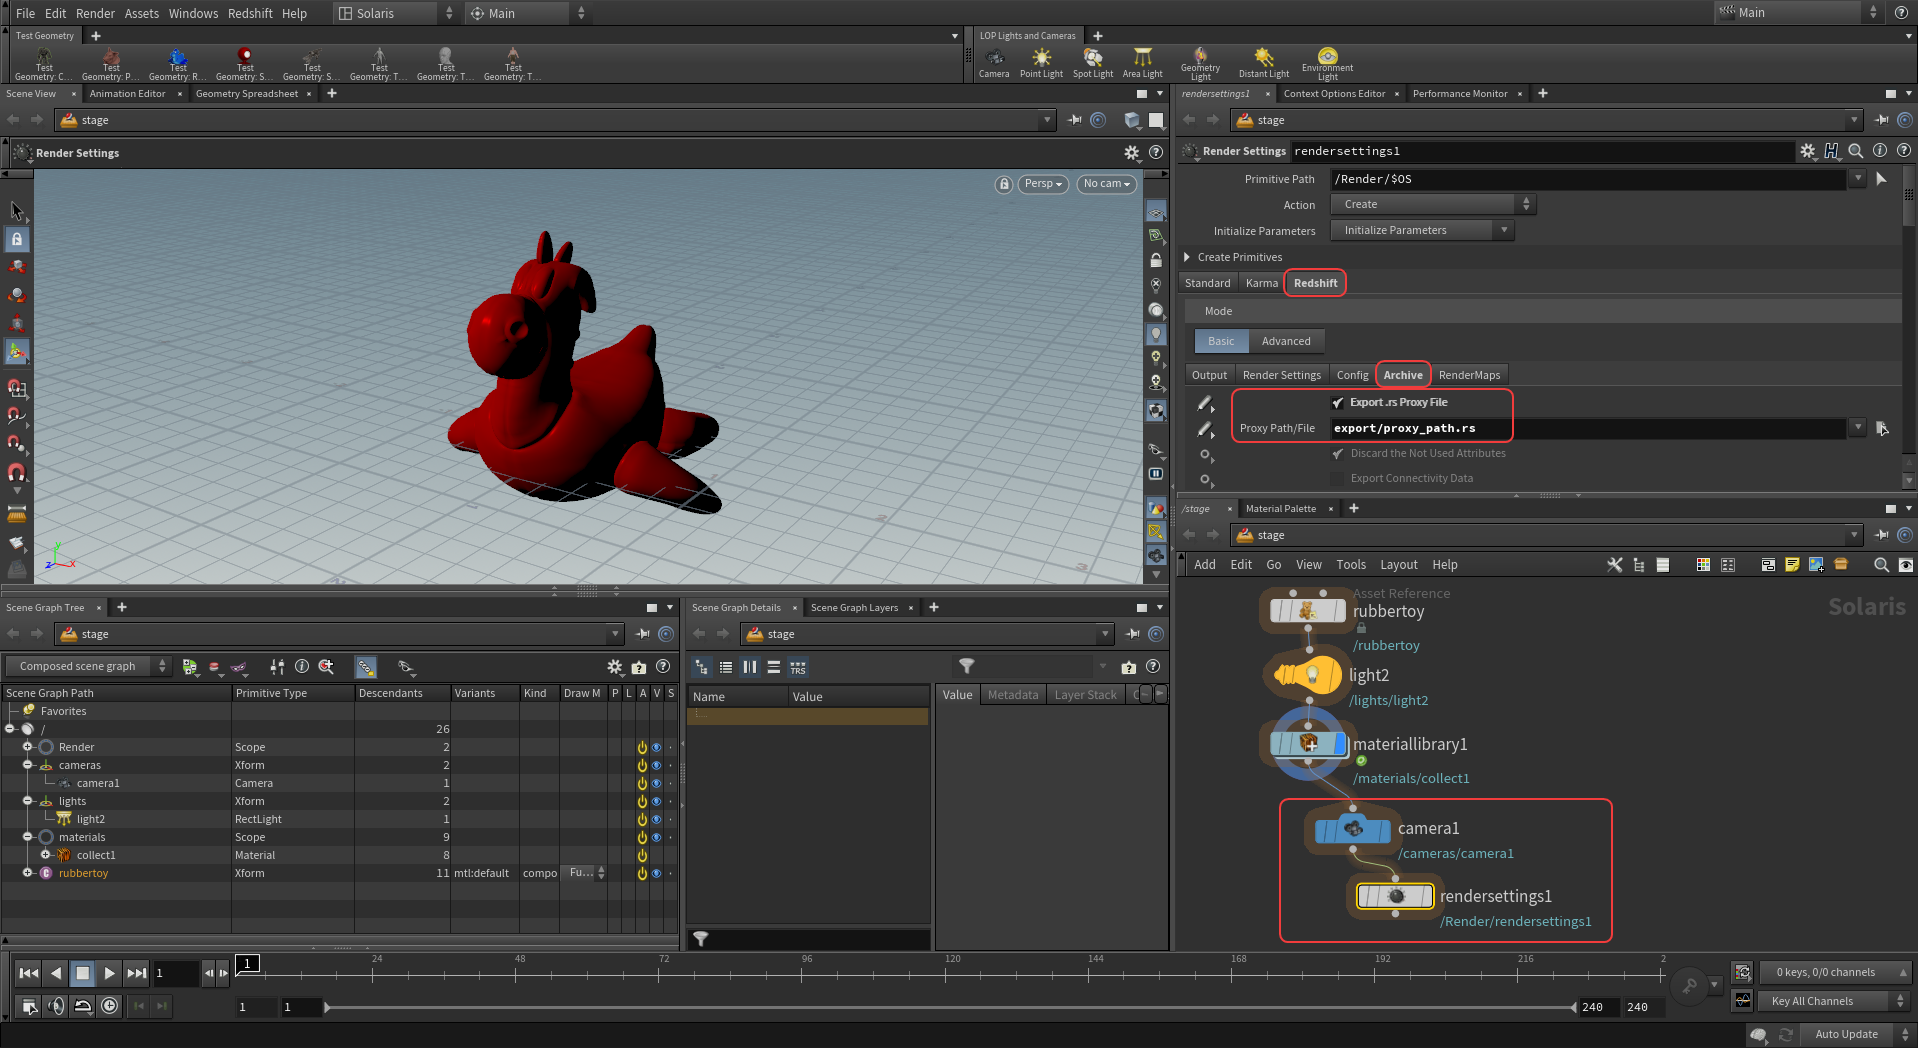Click the rubbertoy node icon
The image size is (1918, 1048).
[1308, 611]
